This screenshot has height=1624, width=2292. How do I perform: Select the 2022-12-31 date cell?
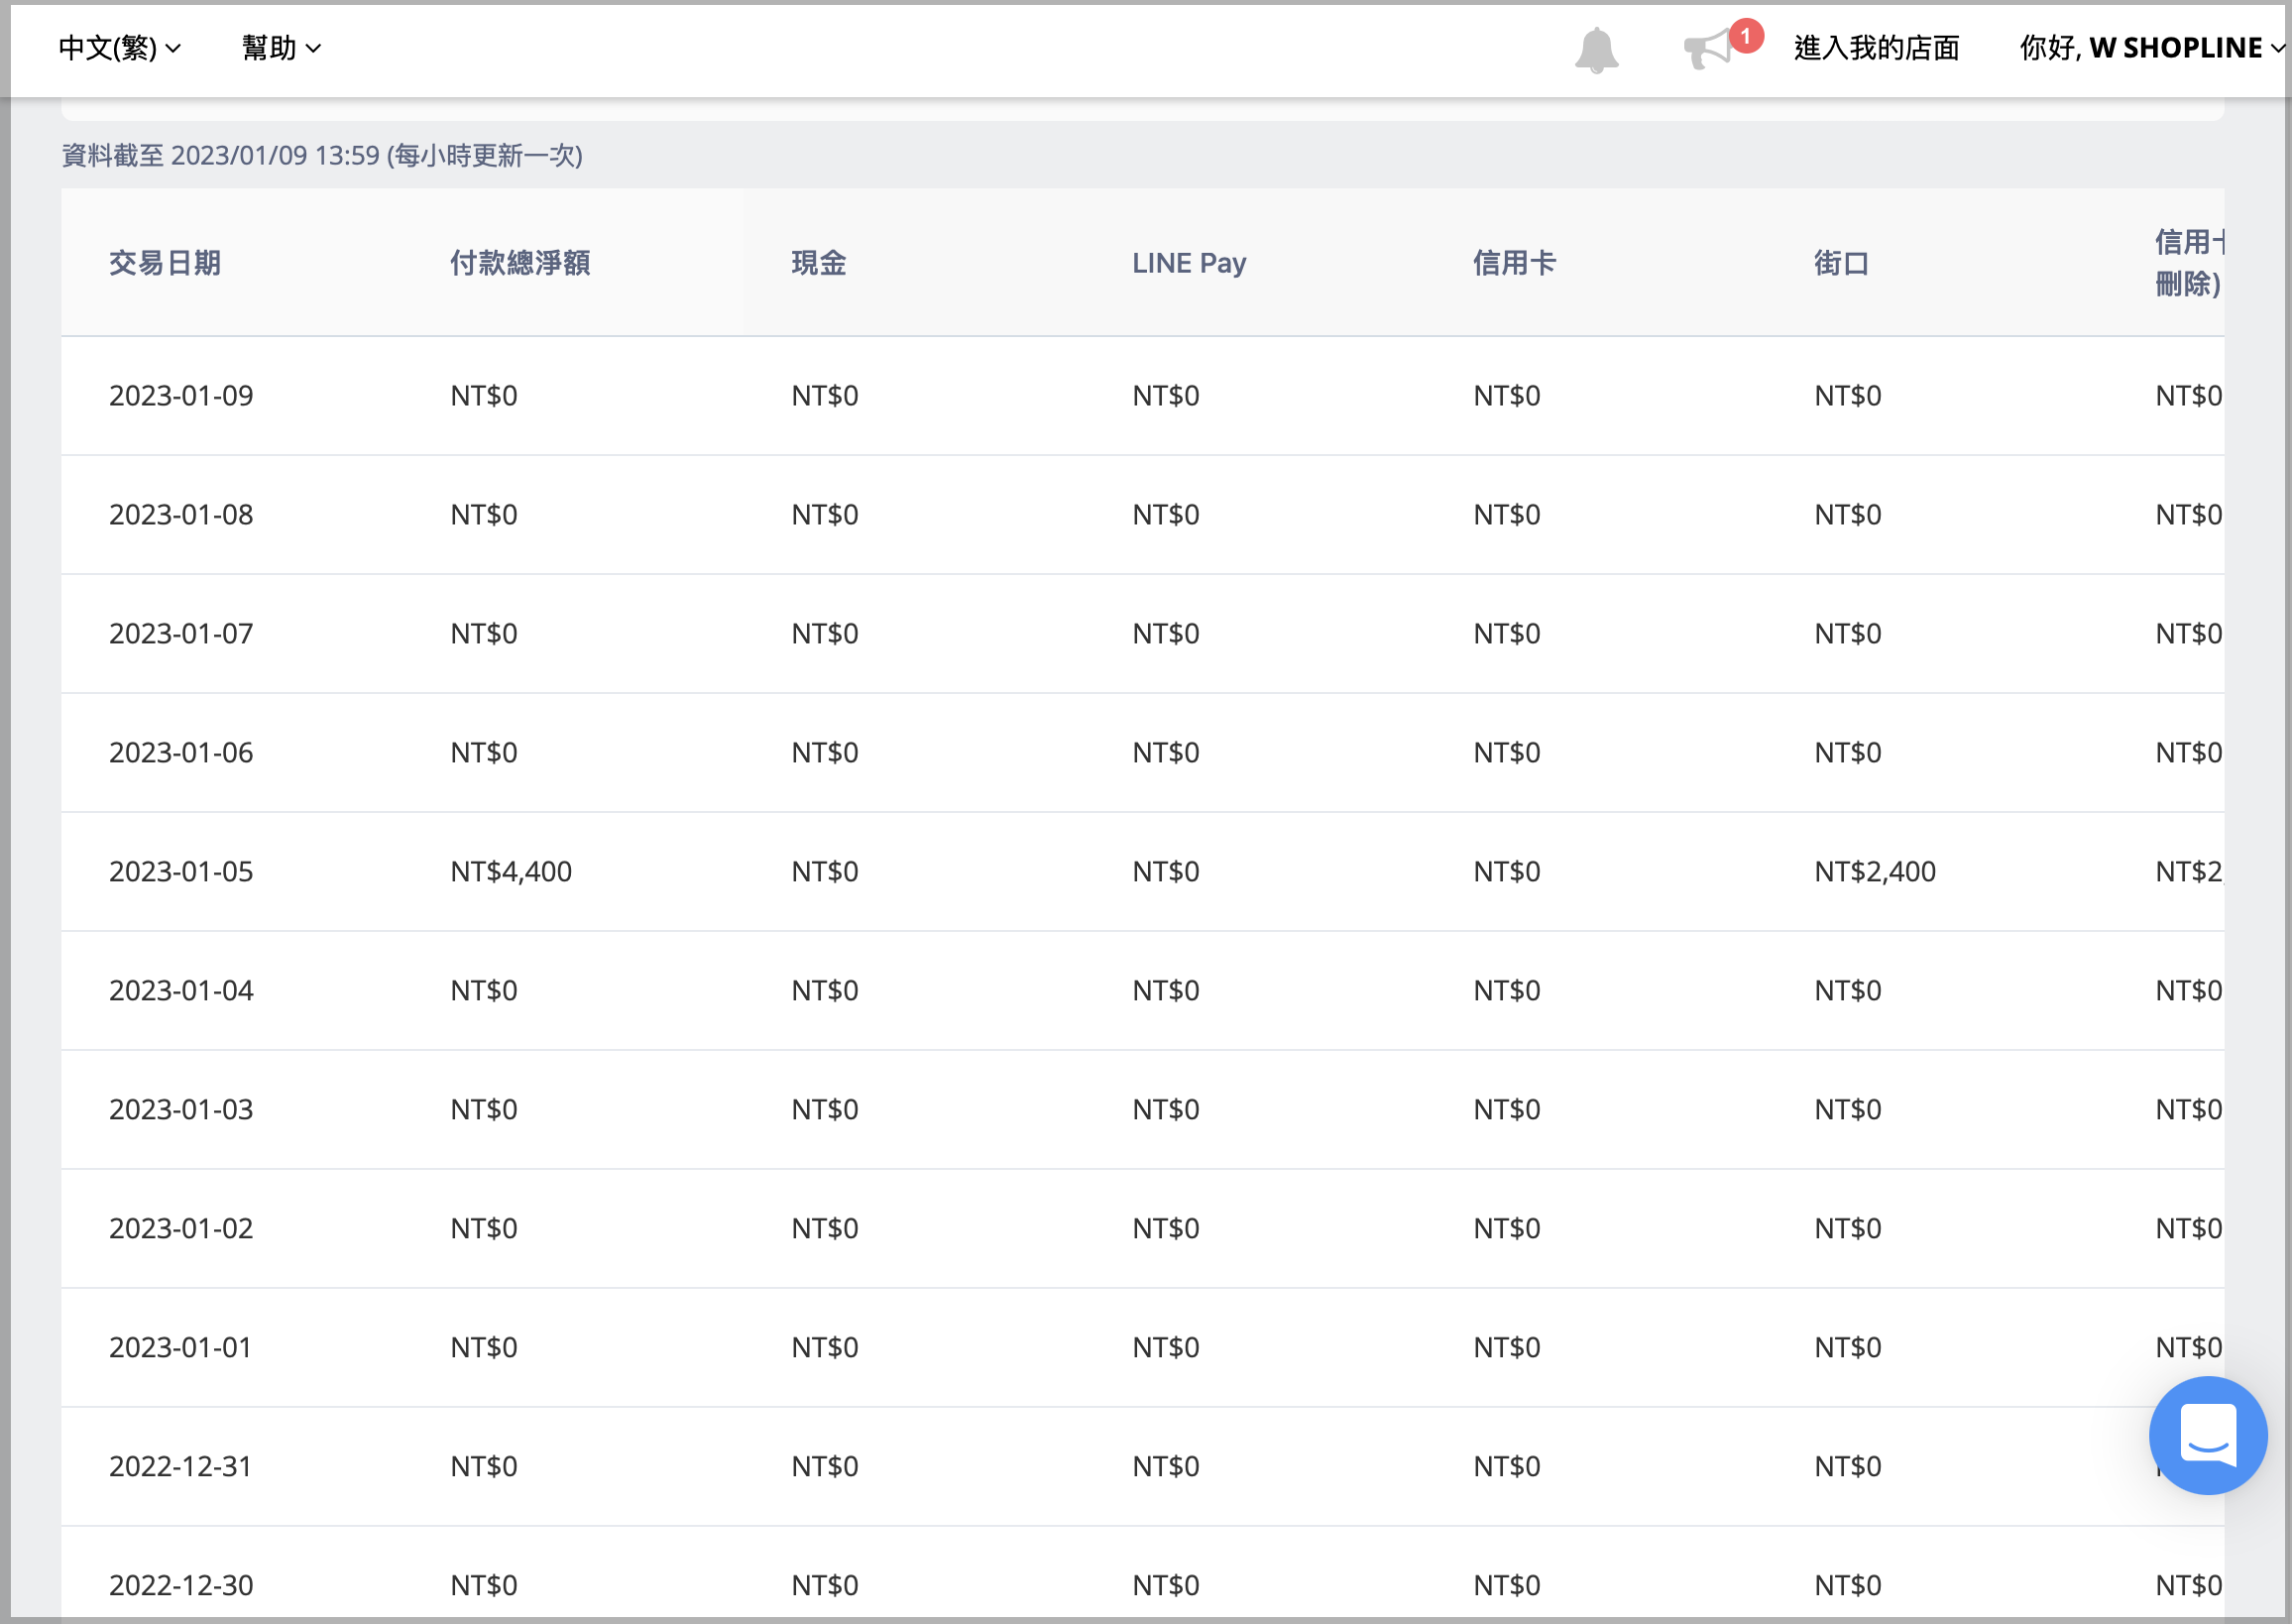pyautogui.click(x=181, y=1466)
